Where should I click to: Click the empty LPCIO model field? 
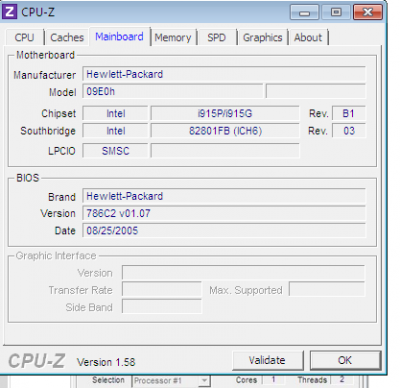tap(225, 151)
